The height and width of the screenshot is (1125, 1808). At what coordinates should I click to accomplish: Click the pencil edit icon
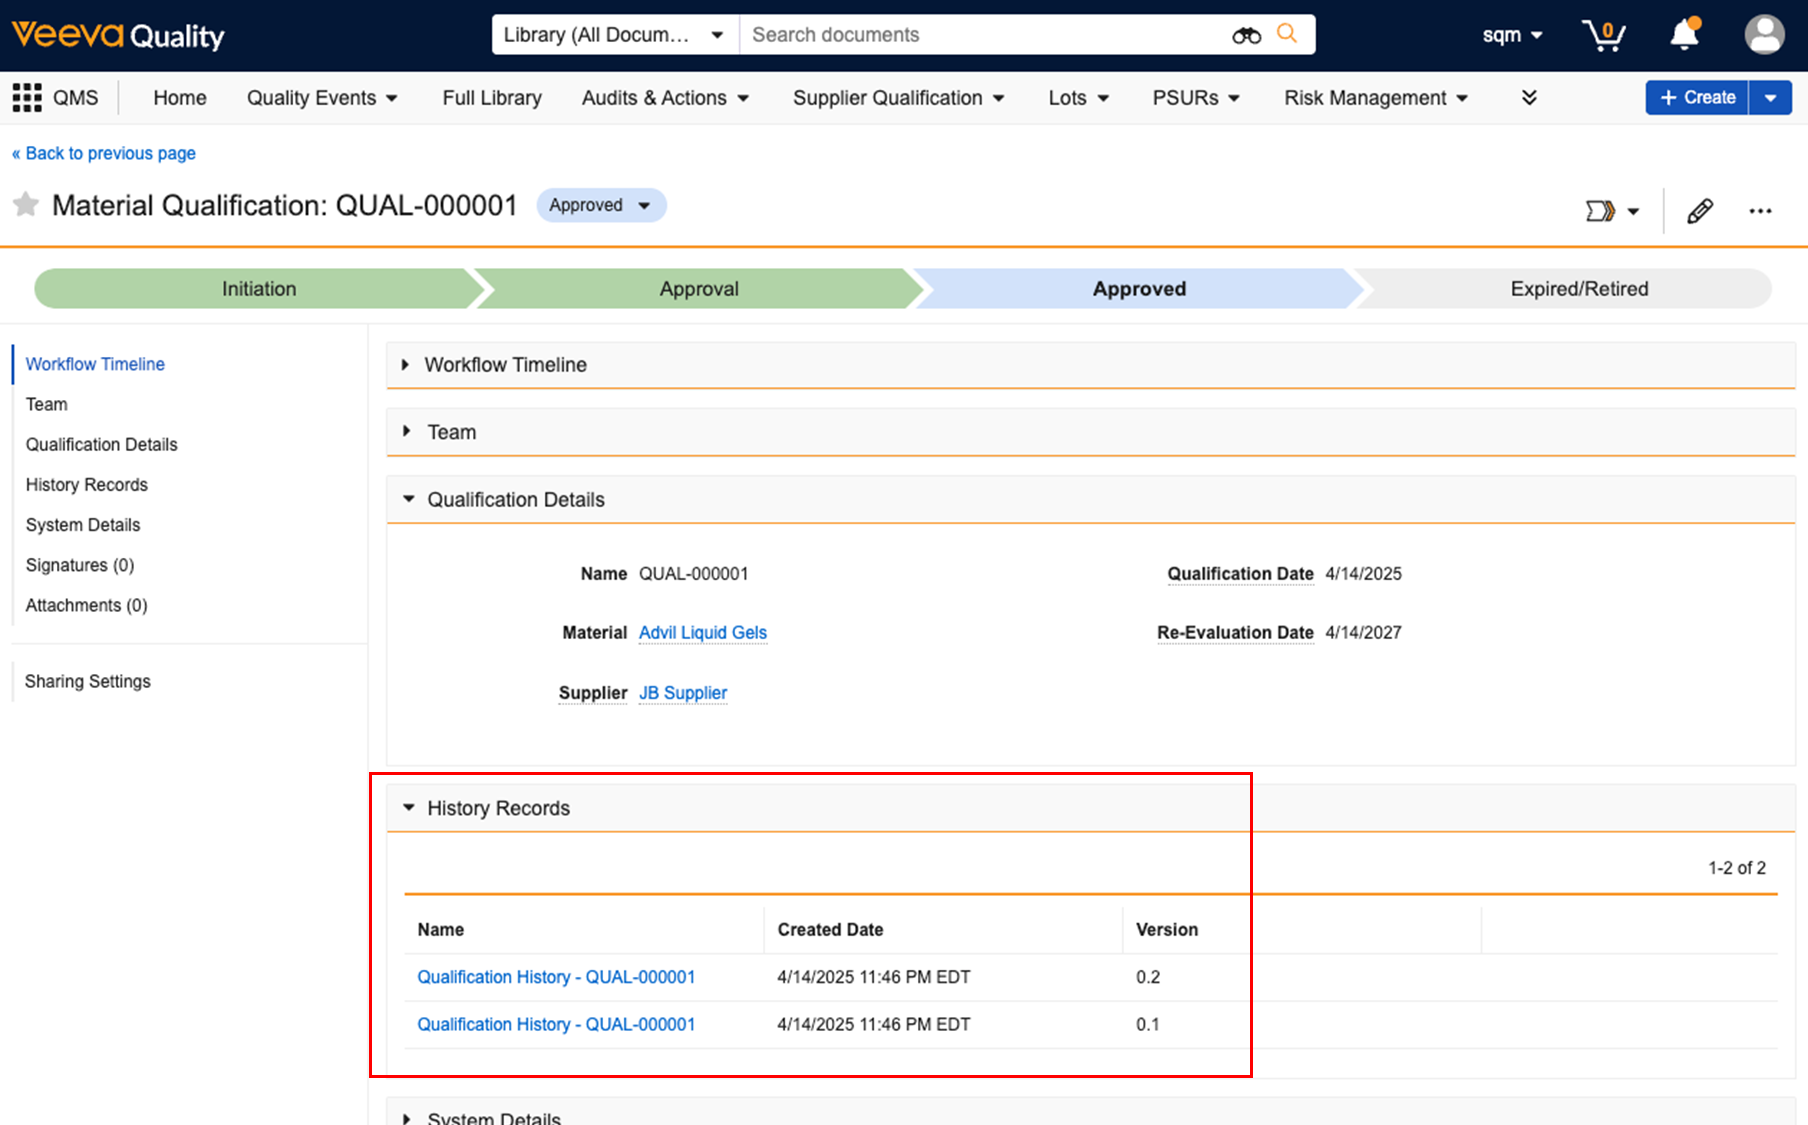coord(1700,211)
